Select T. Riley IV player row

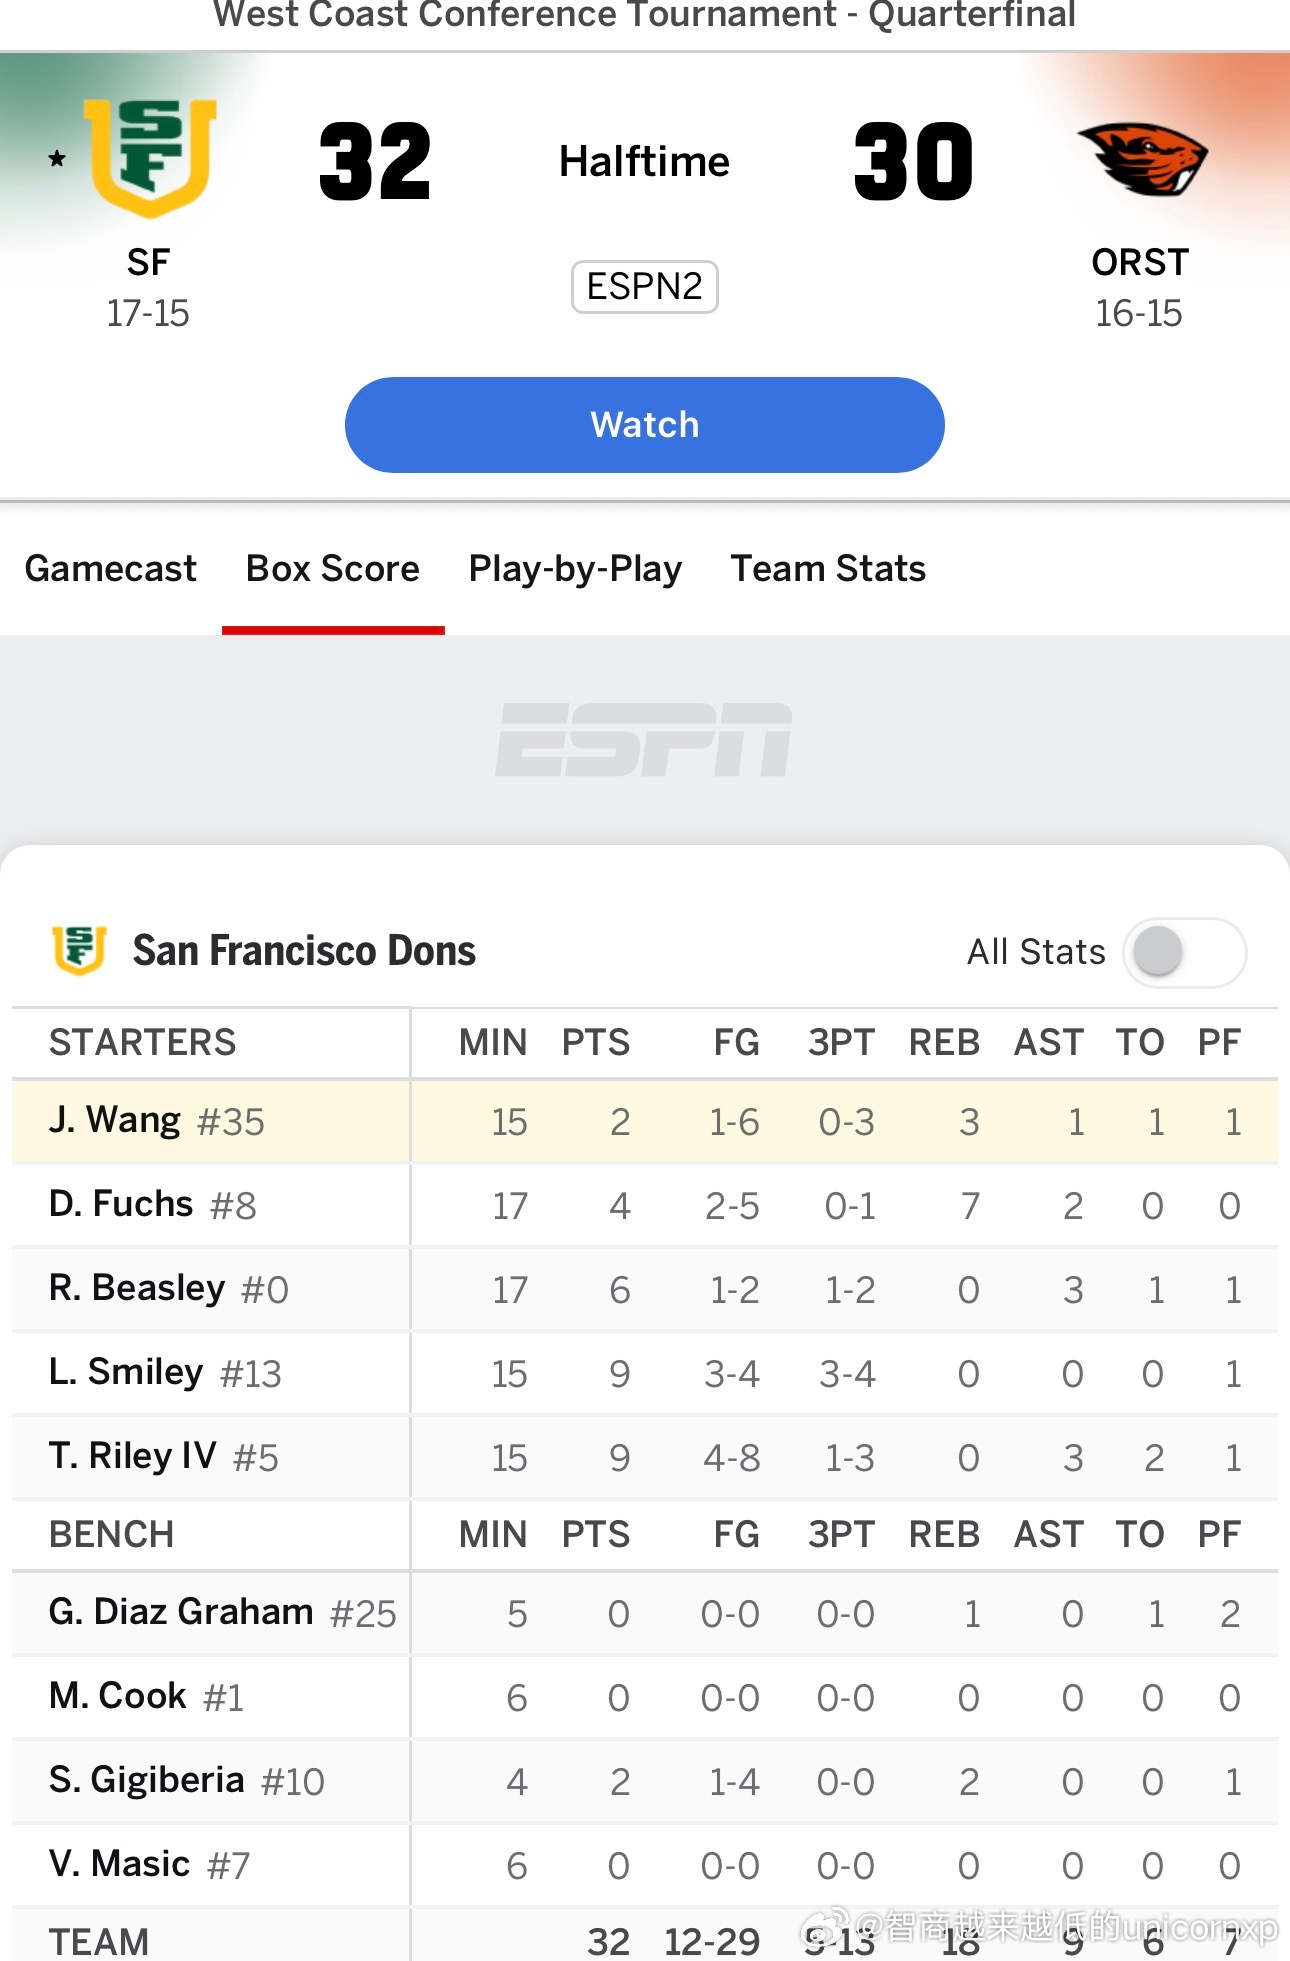click(133, 1457)
